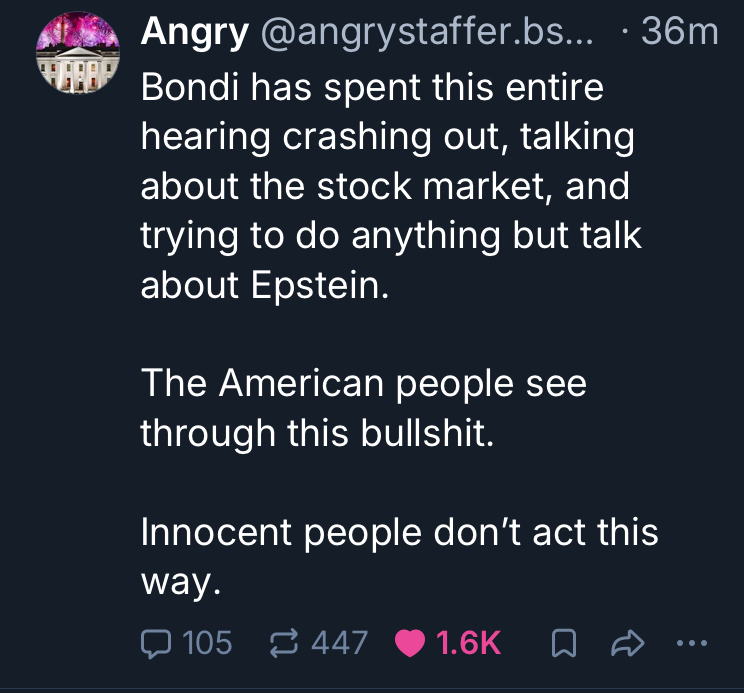Click the line "hearing crashing out, talking"

point(388,137)
